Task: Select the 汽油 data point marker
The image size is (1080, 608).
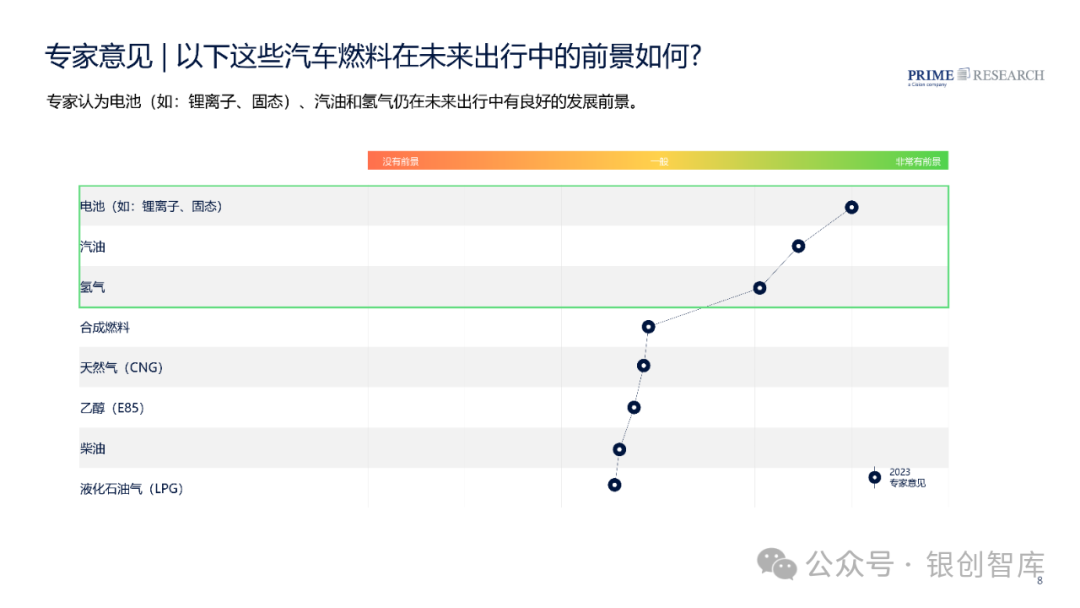Action: pos(798,246)
